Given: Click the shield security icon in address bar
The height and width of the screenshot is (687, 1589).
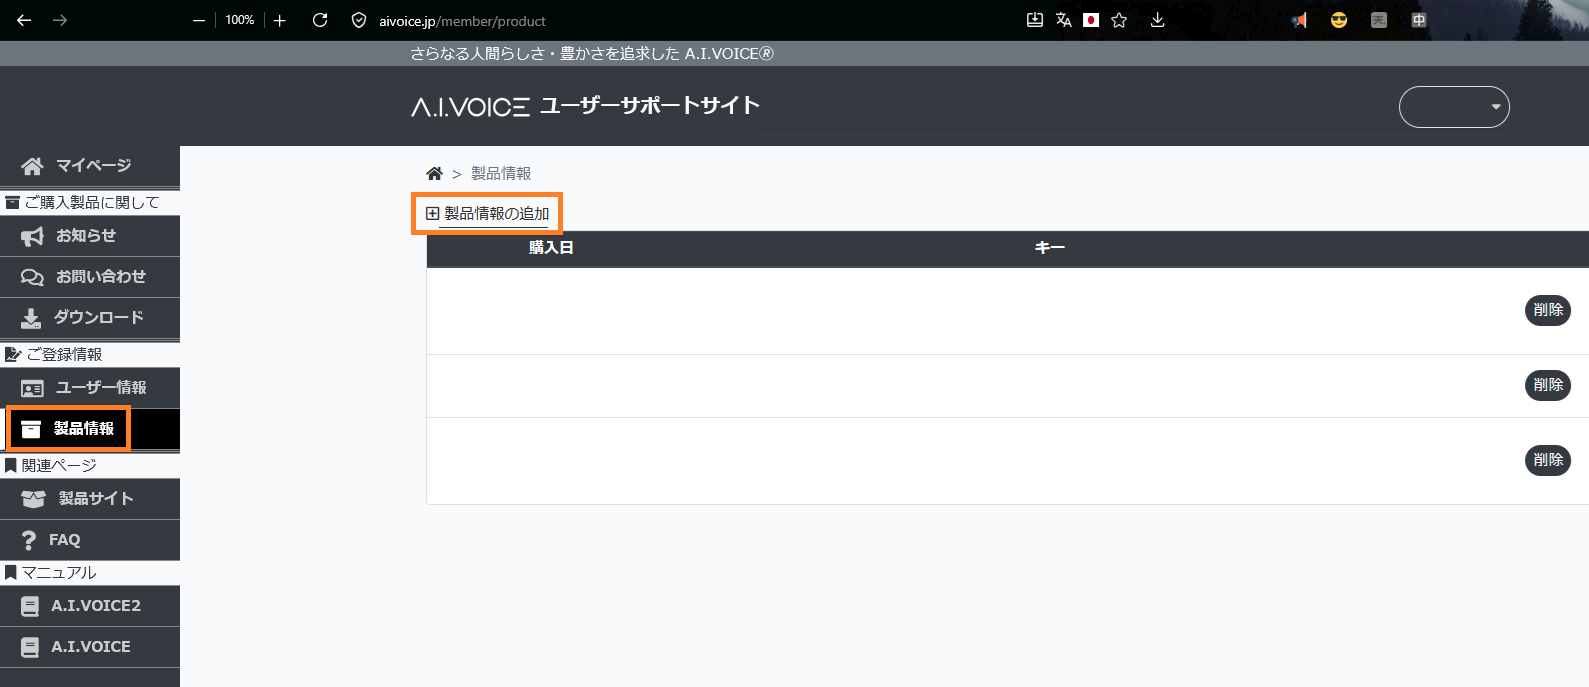Looking at the screenshot, I should (x=359, y=20).
